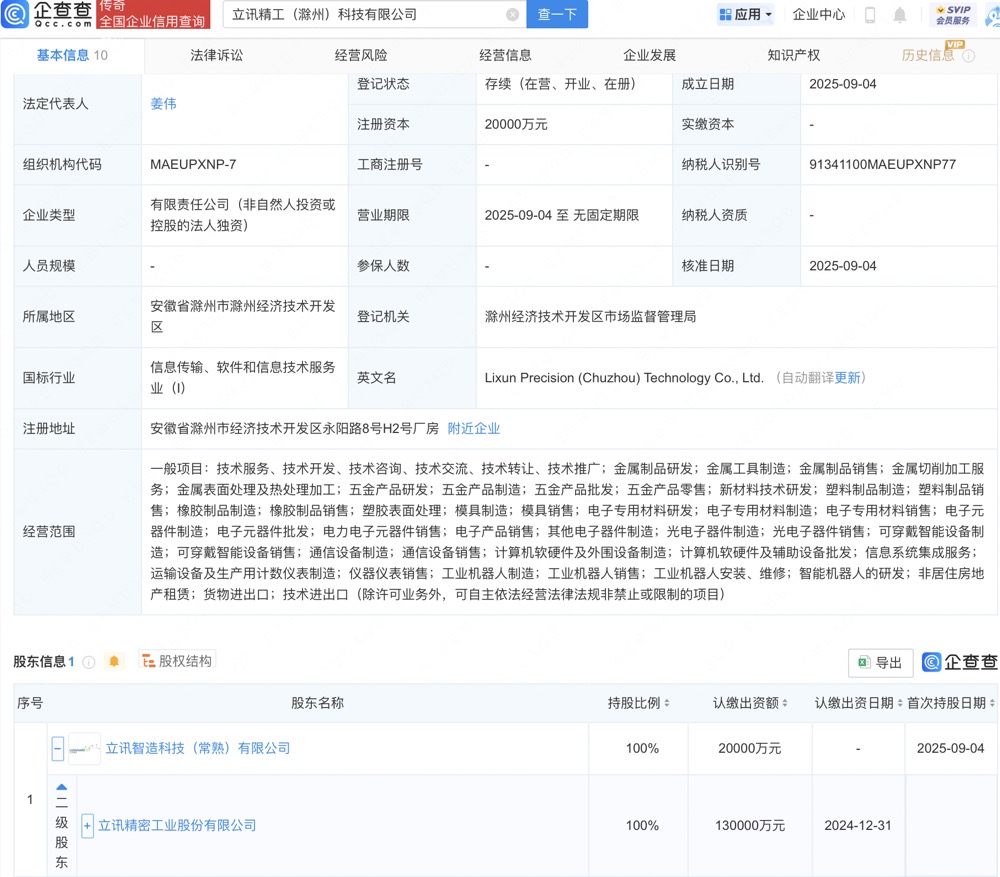This screenshot has height=877, width=1000.
Task: Open SVIP member services badge
Action: 955,15
